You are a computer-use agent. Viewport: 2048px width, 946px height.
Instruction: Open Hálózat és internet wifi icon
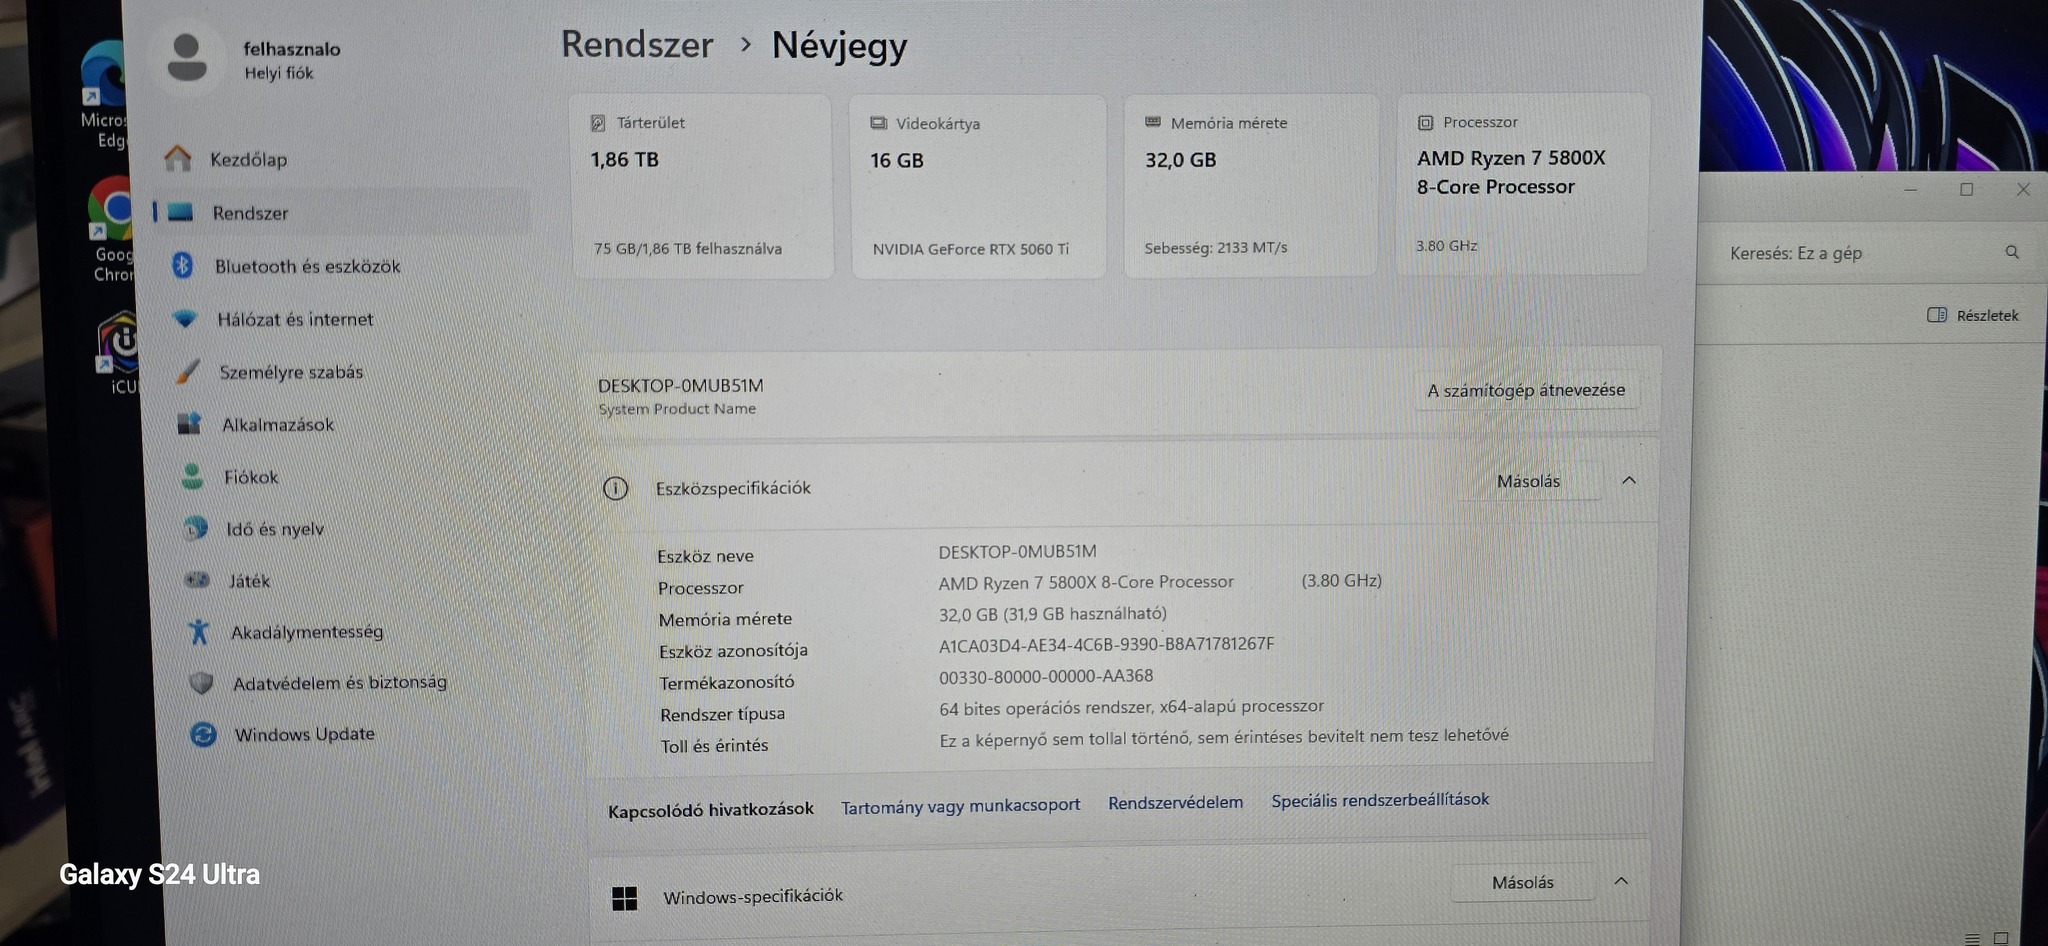pos(185,318)
